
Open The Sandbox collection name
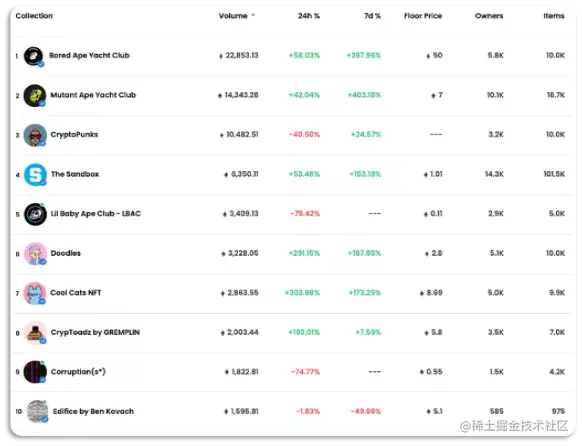point(75,174)
